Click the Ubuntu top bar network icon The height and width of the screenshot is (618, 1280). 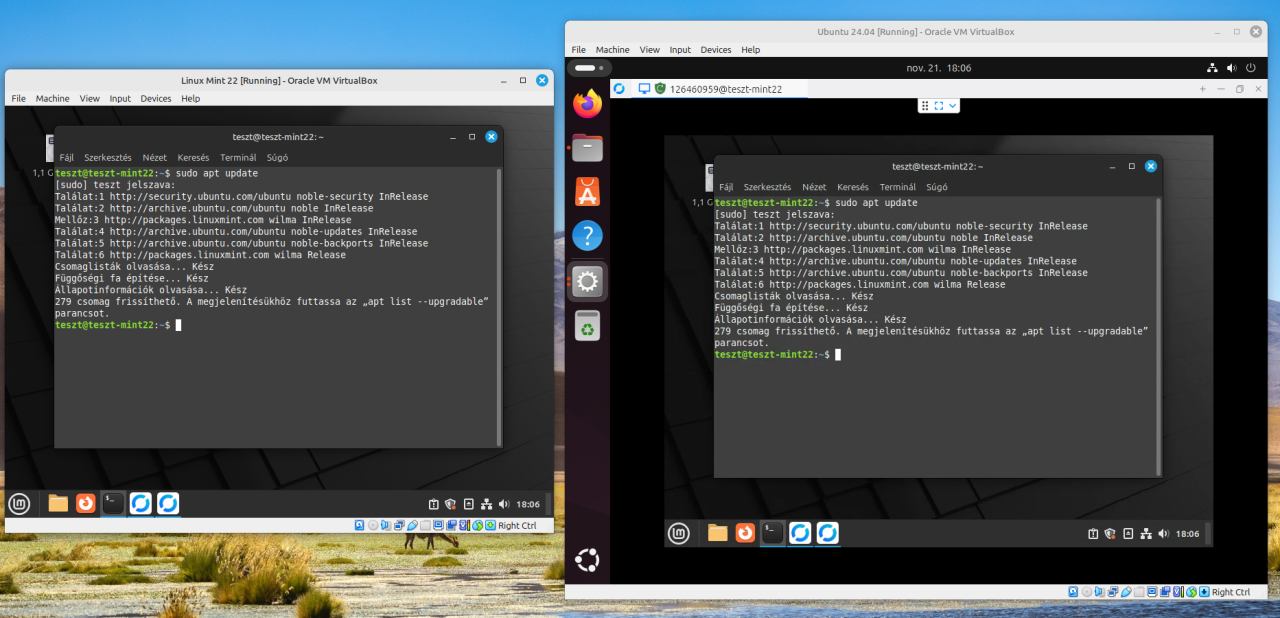[x=1213, y=68]
